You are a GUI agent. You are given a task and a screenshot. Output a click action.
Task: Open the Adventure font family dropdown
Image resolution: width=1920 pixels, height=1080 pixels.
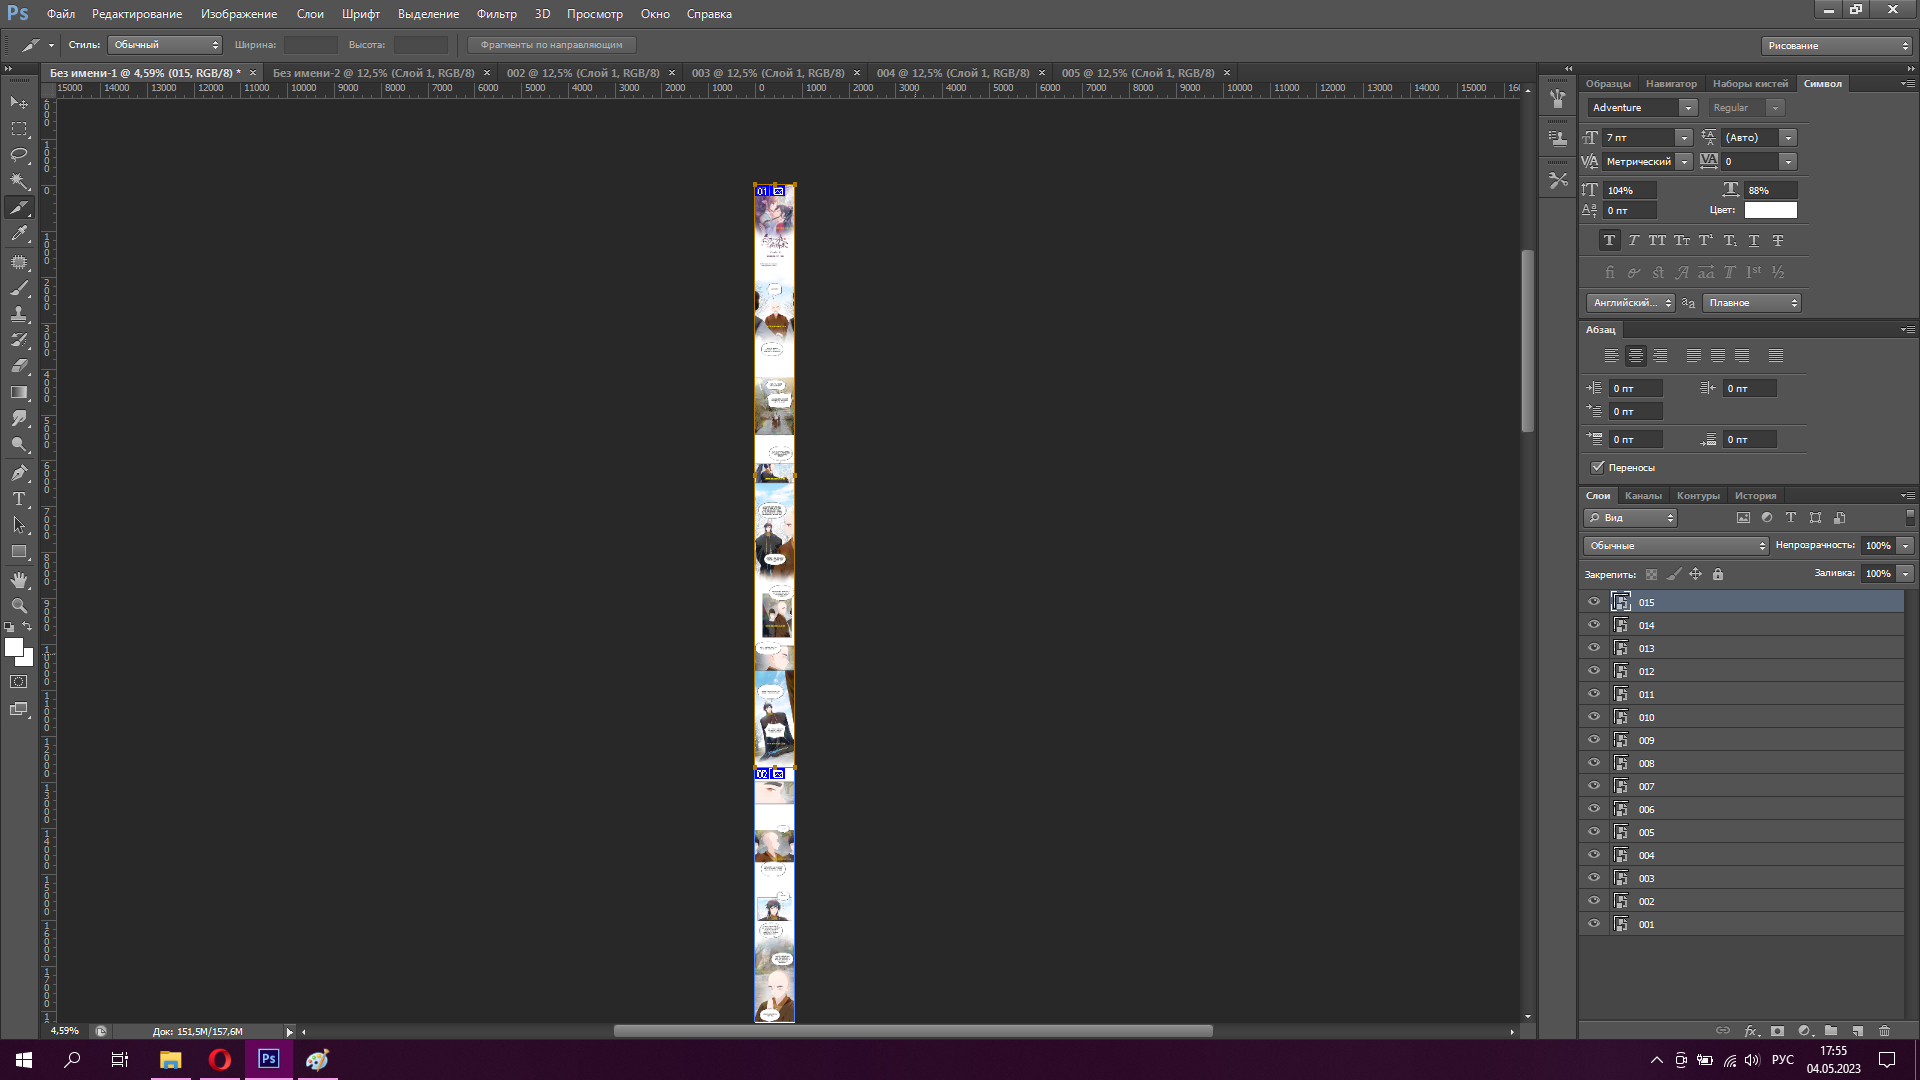tap(1688, 108)
